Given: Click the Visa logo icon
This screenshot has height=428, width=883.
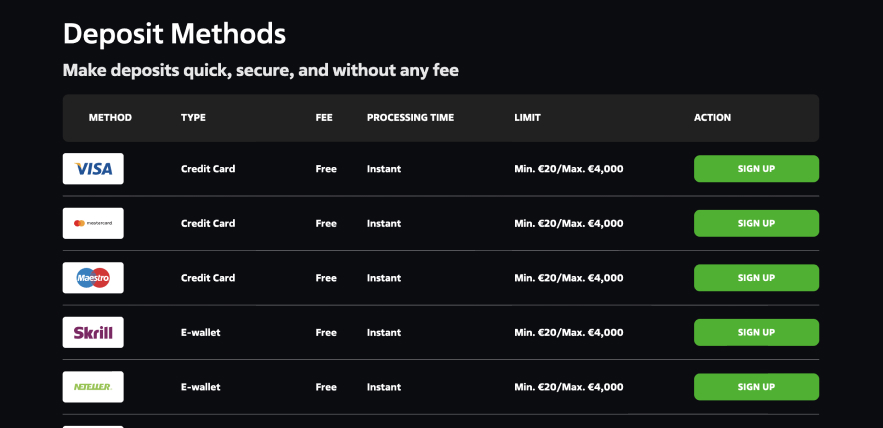Looking at the screenshot, I should tap(93, 169).
